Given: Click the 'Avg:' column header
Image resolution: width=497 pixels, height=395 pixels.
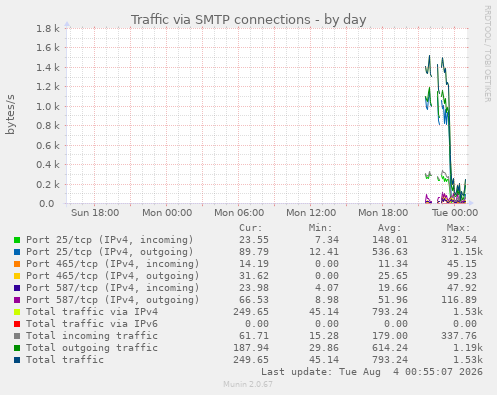Looking at the screenshot, I should 389,228.
